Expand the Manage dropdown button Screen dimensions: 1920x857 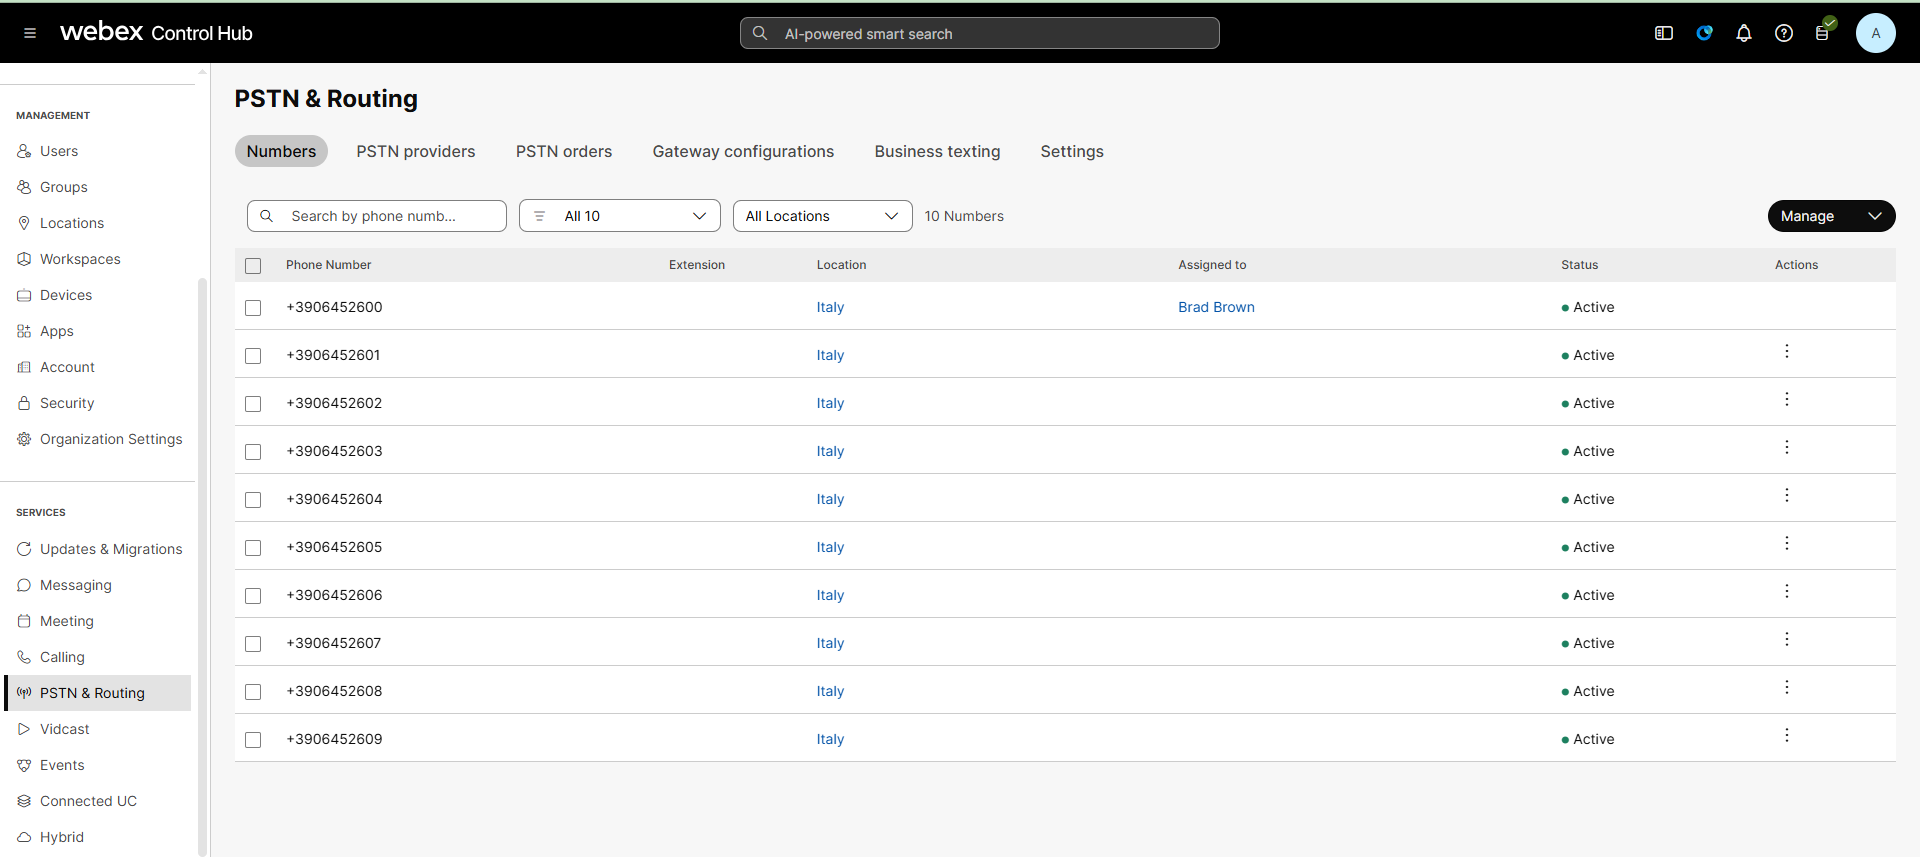click(1830, 216)
